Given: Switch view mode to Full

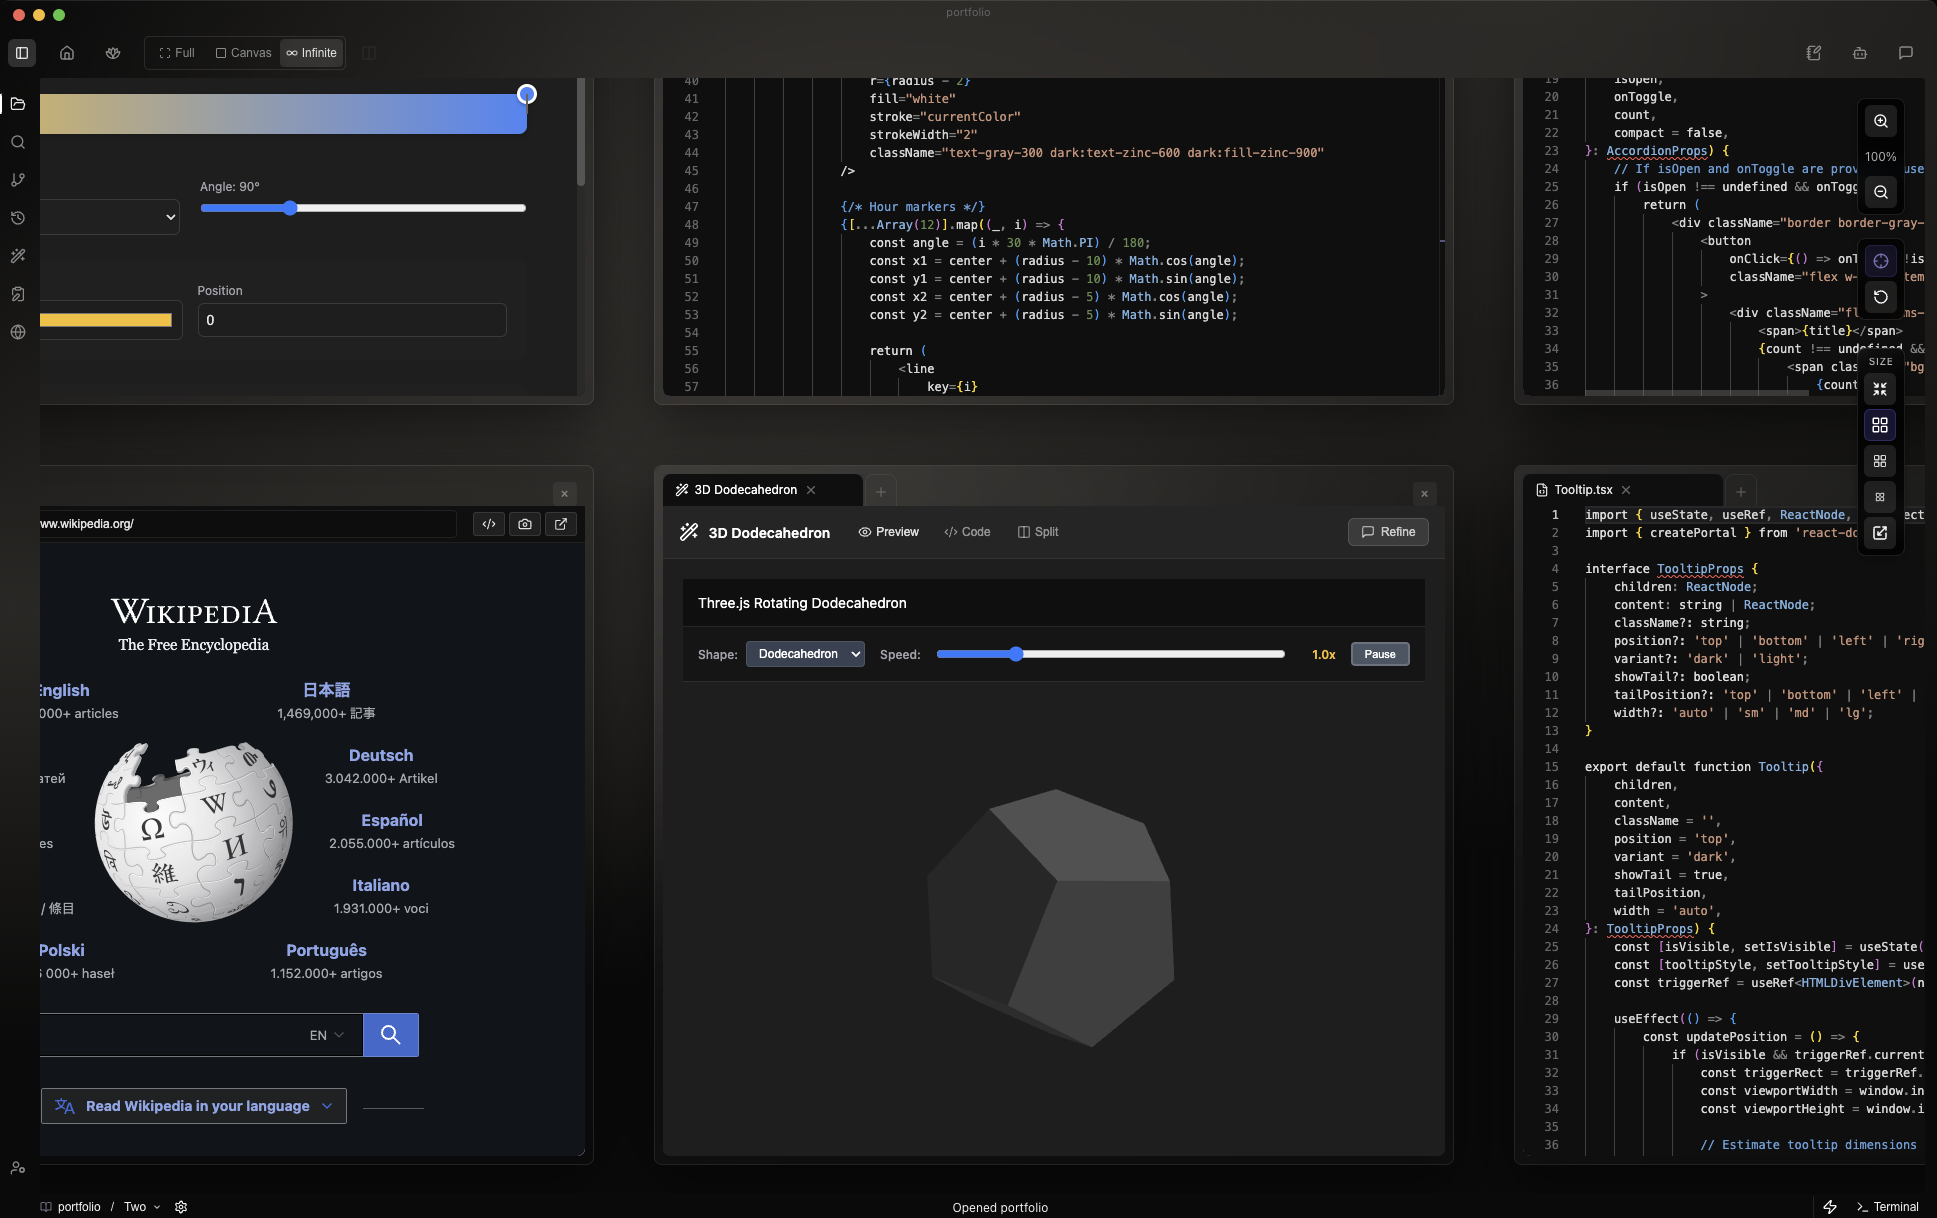Looking at the screenshot, I should click(x=177, y=53).
